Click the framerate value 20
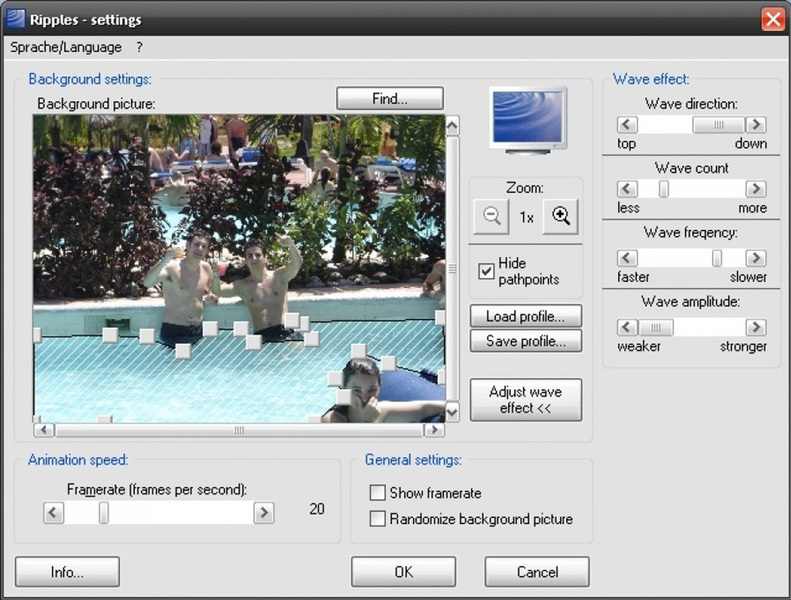The image size is (791, 600). pyautogui.click(x=317, y=509)
